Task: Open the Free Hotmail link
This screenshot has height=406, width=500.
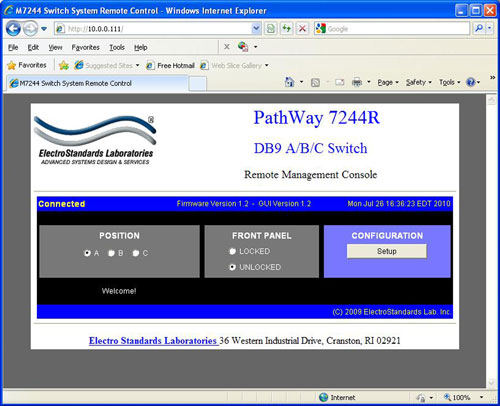Action: 171,65
